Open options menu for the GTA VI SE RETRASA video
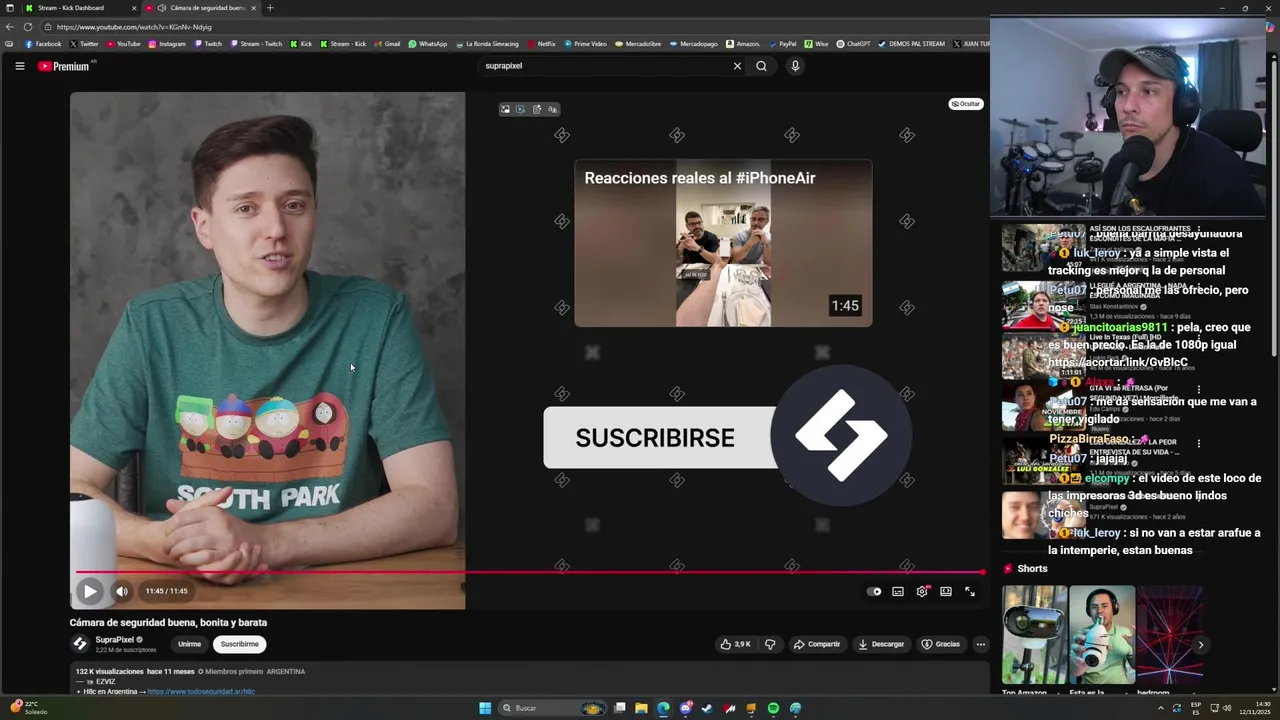 click(1199, 389)
